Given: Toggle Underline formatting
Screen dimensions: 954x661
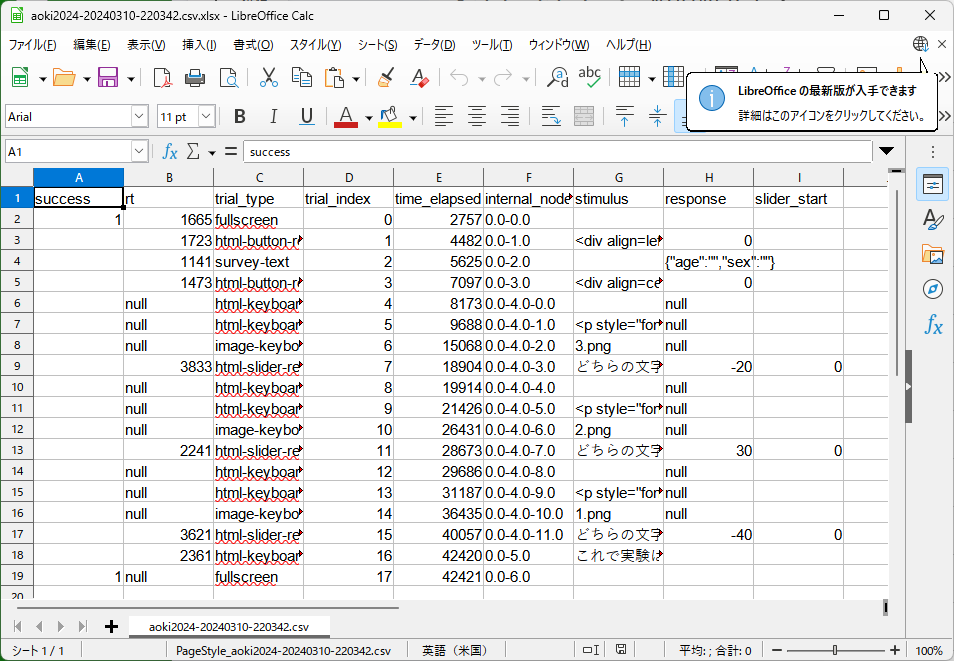Looking at the screenshot, I should click(307, 116).
